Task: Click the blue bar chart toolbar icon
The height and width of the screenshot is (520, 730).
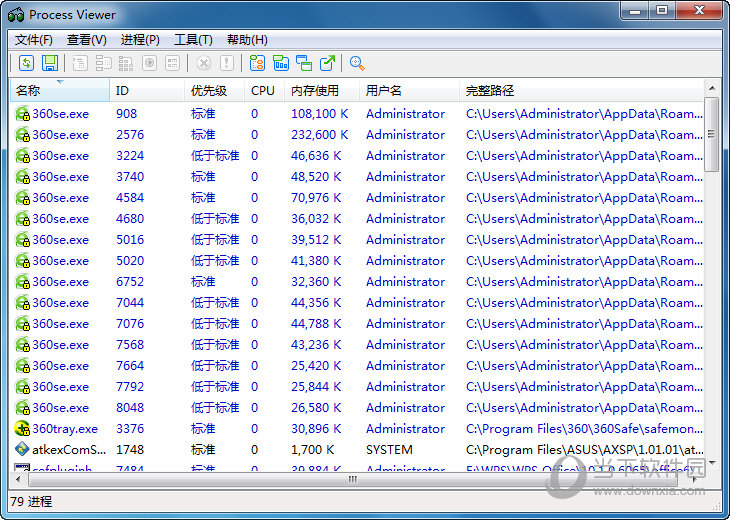Action: [x=281, y=63]
